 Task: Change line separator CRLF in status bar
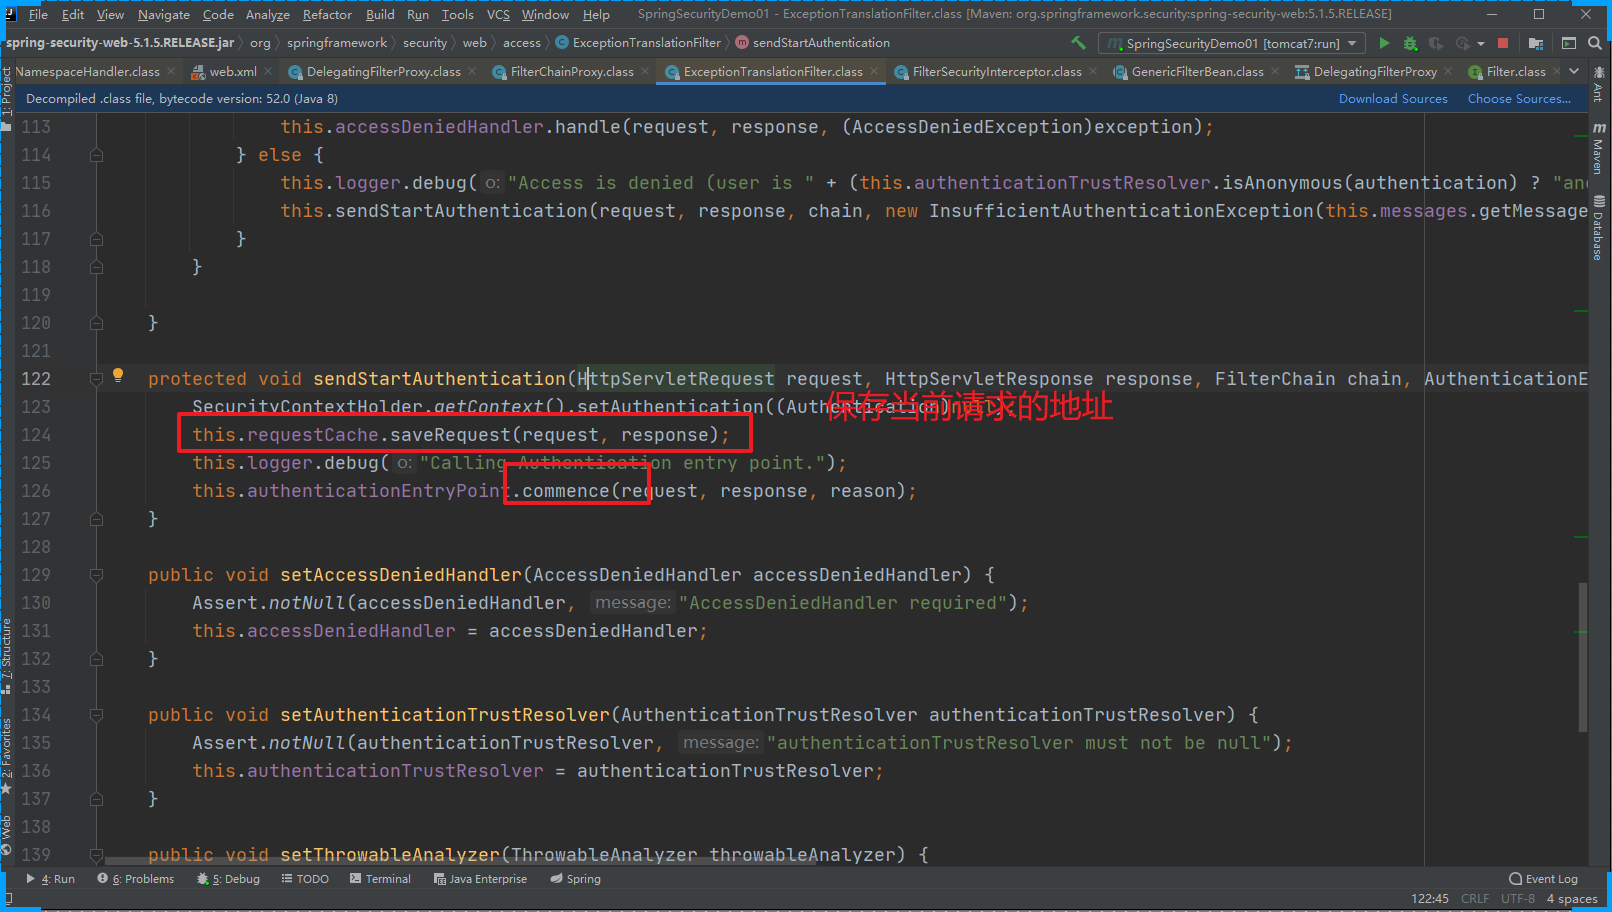pyautogui.click(x=1475, y=899)
